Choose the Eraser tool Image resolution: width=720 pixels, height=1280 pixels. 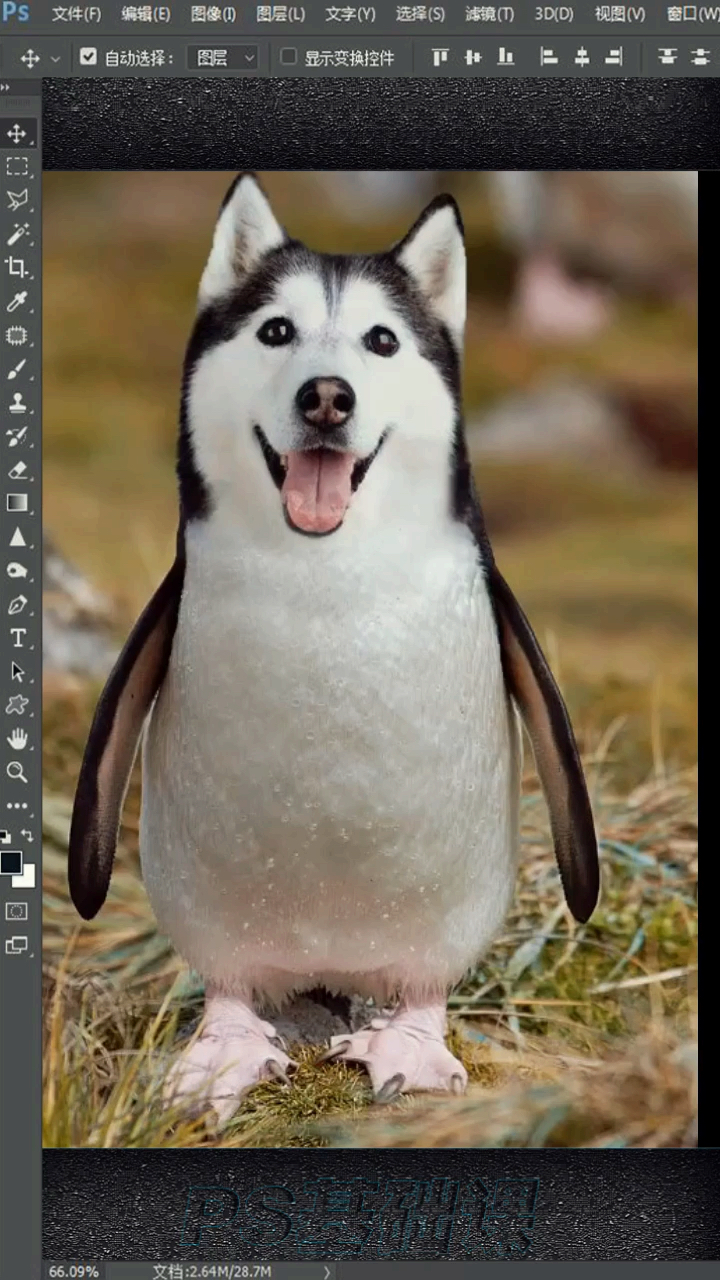(17, 470)
